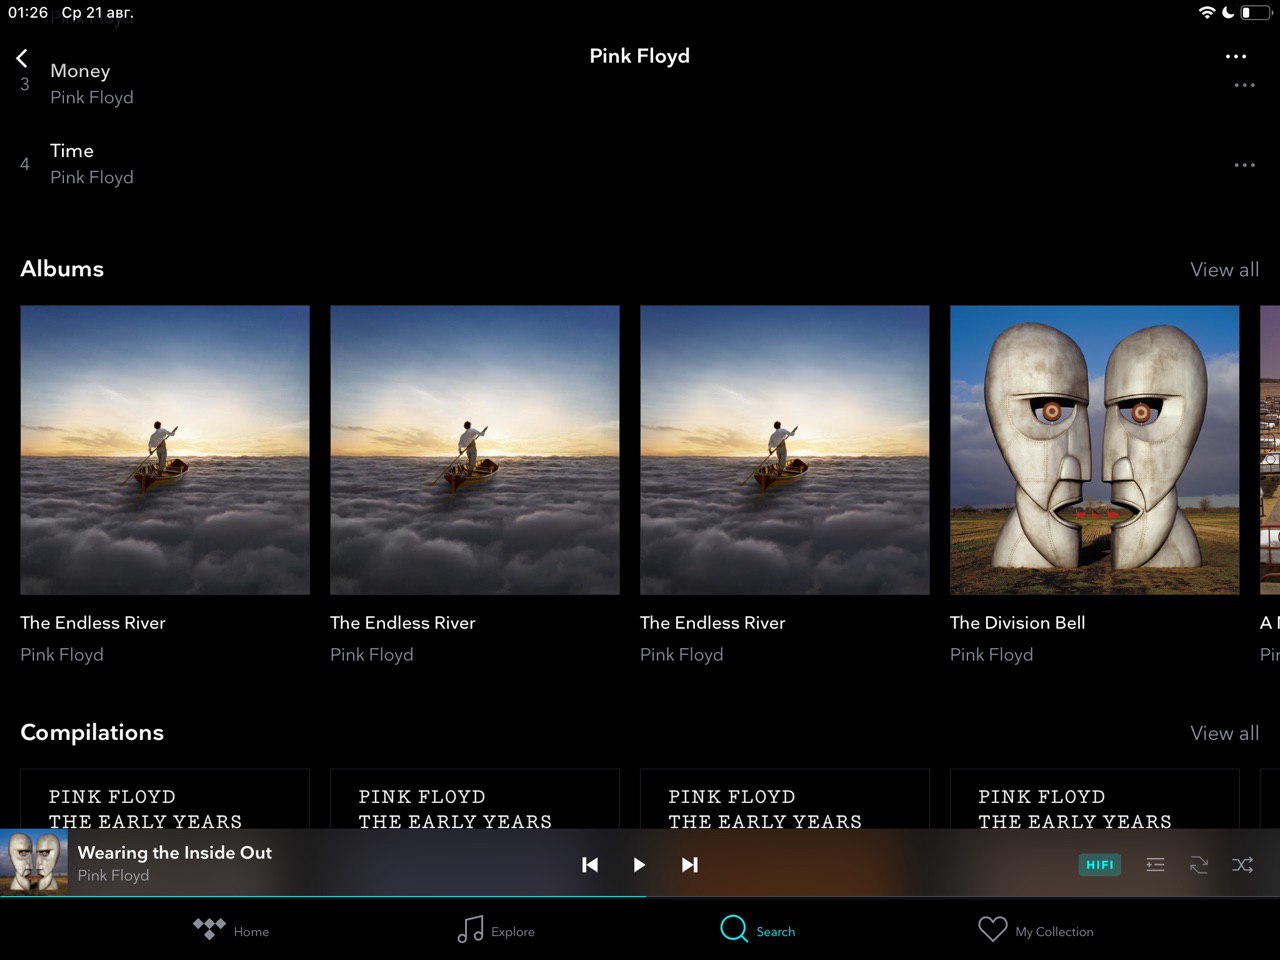1280x960 pixels.
Task: Select Pink Floyd artist under Division Bell
Action: (x=991, y=655)
